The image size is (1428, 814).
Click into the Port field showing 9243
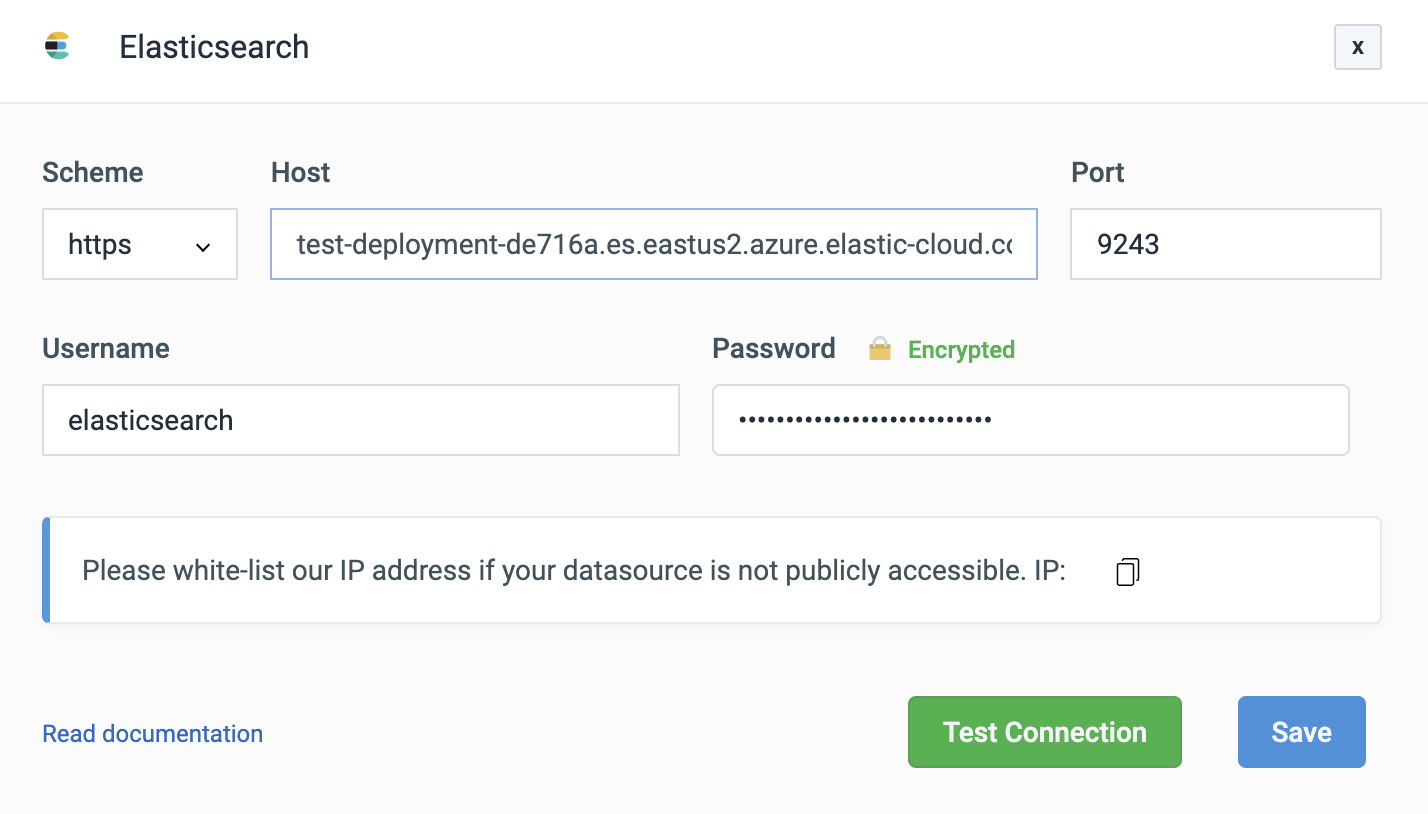[1225, 244]
